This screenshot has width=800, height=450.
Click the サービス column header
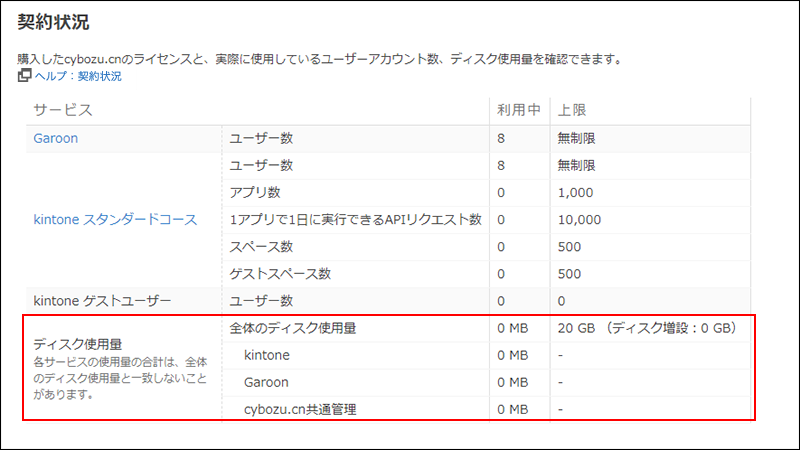click(63, 109)
